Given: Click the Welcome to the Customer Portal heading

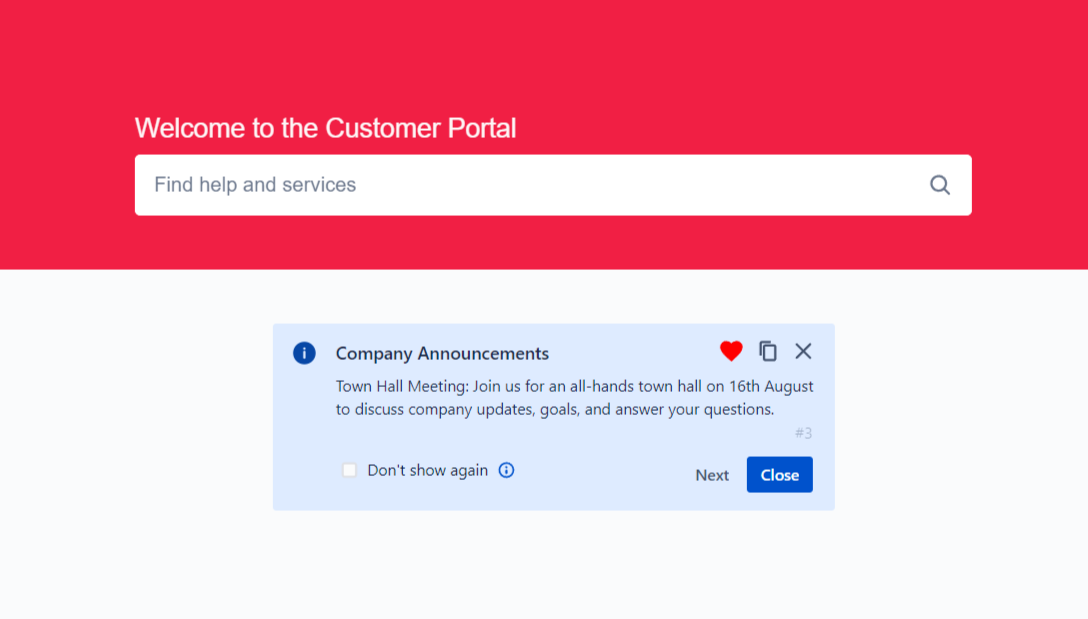Looking at the screenshot, I should coord(325,128).
